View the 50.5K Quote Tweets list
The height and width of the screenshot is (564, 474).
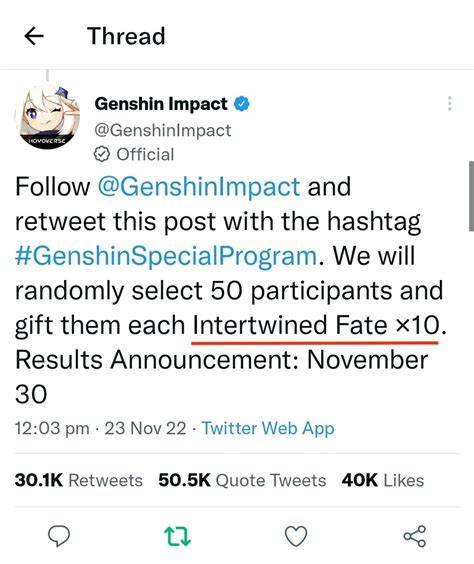coord(242,480)
